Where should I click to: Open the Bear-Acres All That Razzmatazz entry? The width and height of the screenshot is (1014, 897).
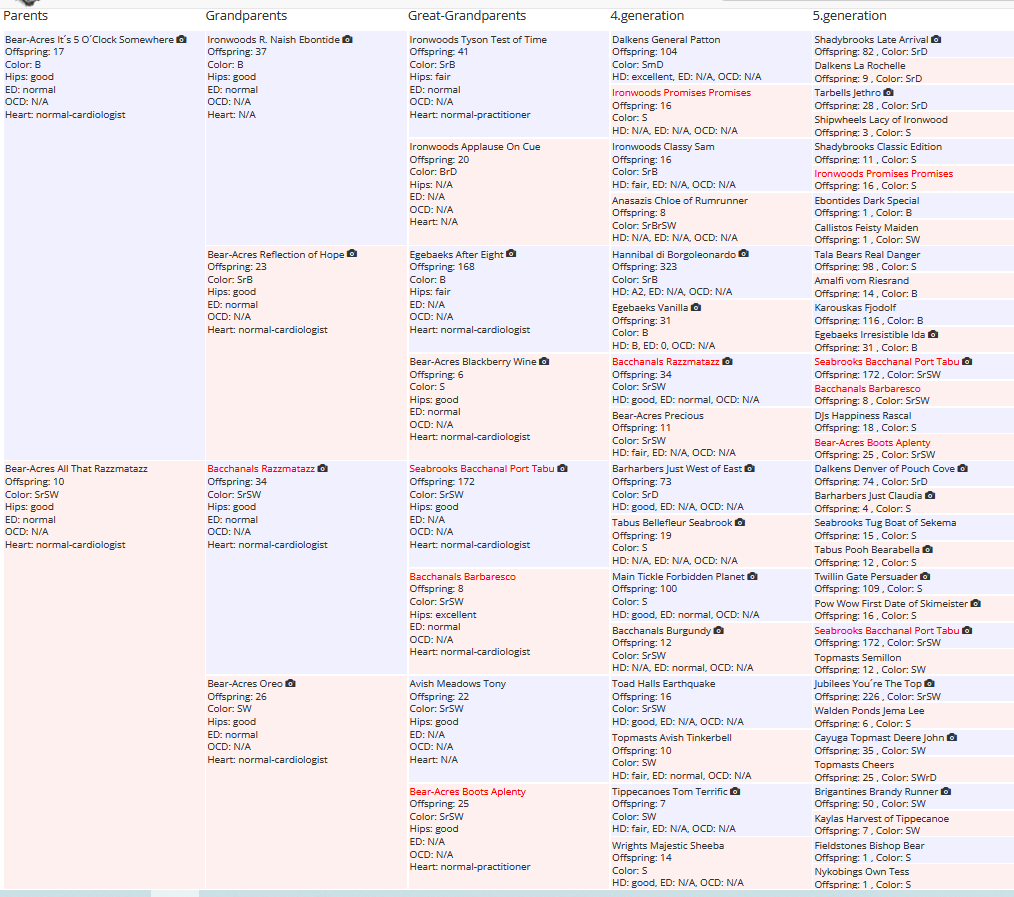[76, 469]
